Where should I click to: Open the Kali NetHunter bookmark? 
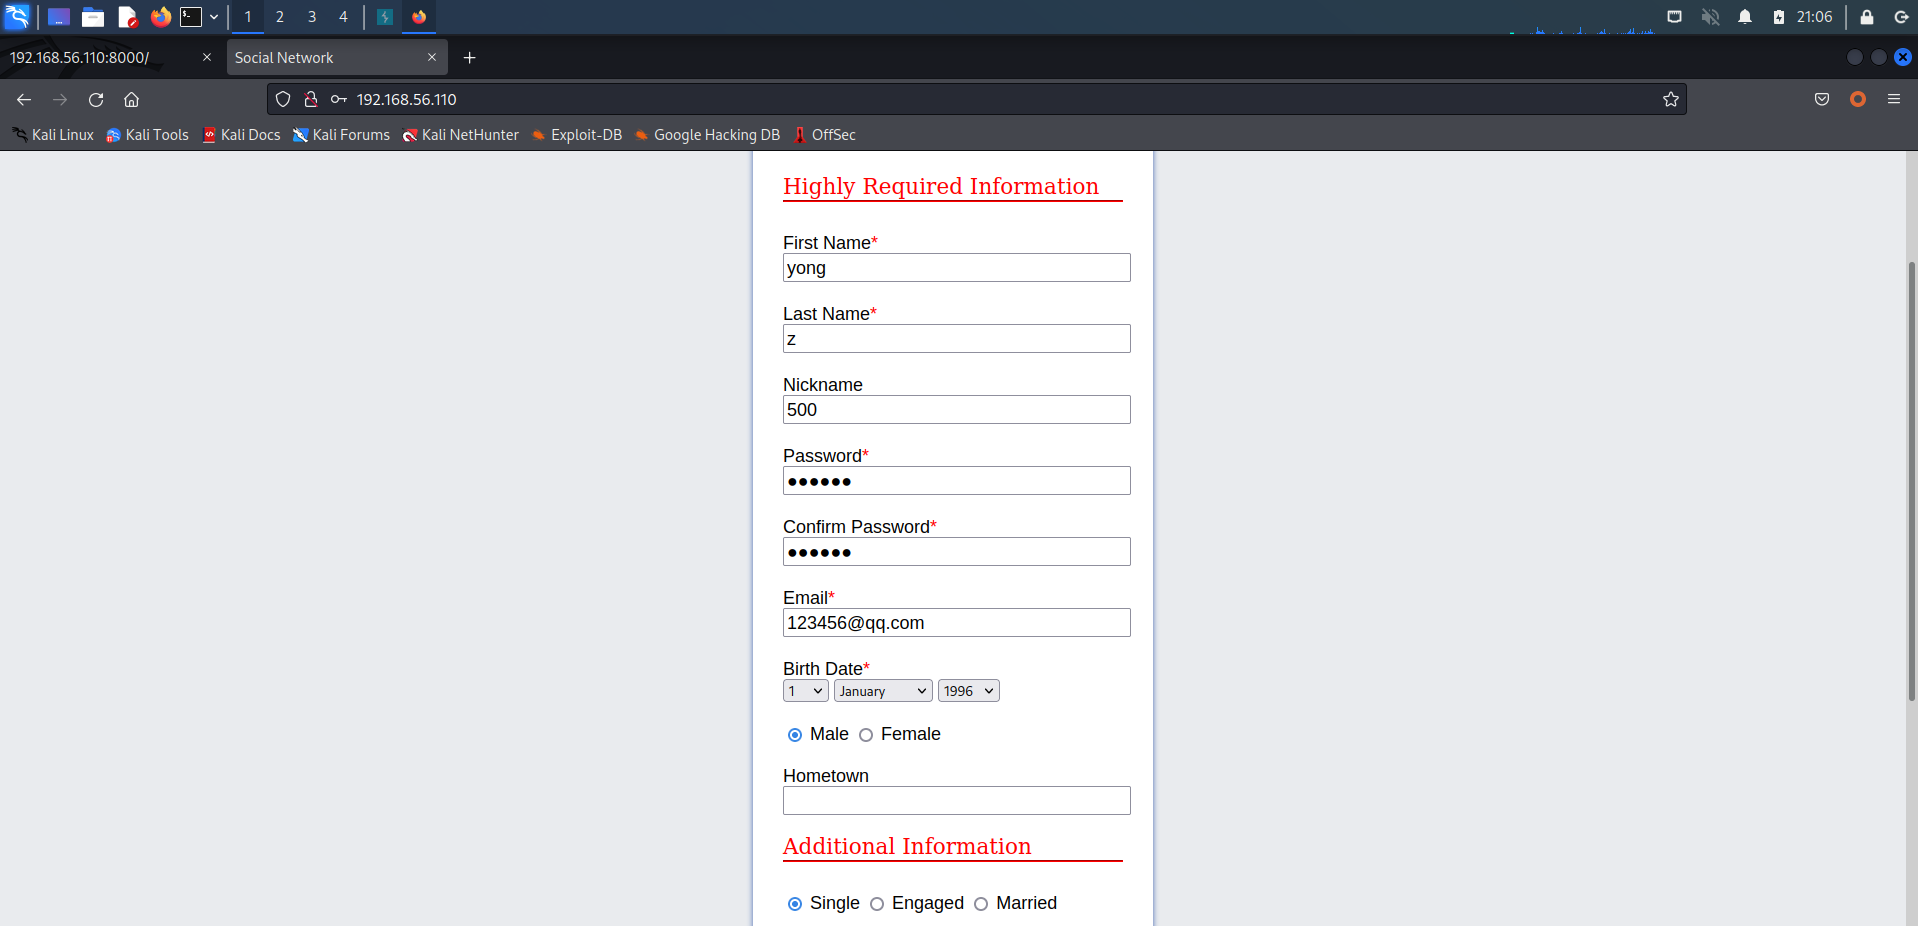tap(460, 135)
